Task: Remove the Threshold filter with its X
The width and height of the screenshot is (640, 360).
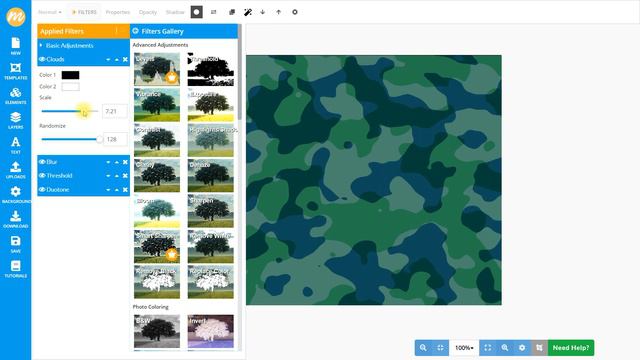Action: (125, 176)
